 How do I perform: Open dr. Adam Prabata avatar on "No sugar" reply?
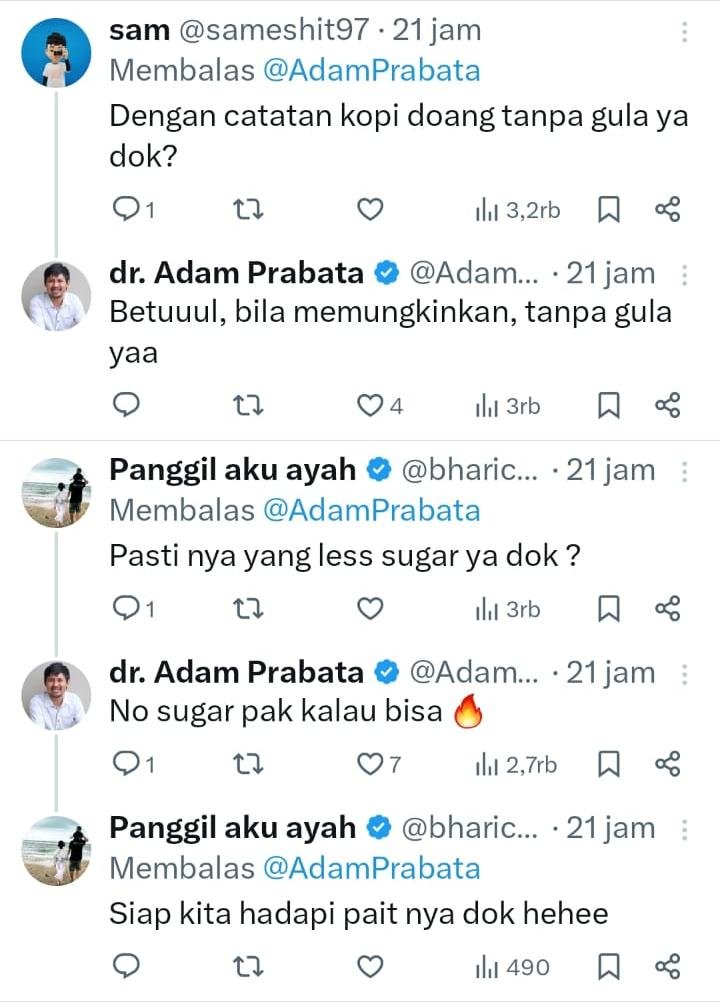click(56, 696)
